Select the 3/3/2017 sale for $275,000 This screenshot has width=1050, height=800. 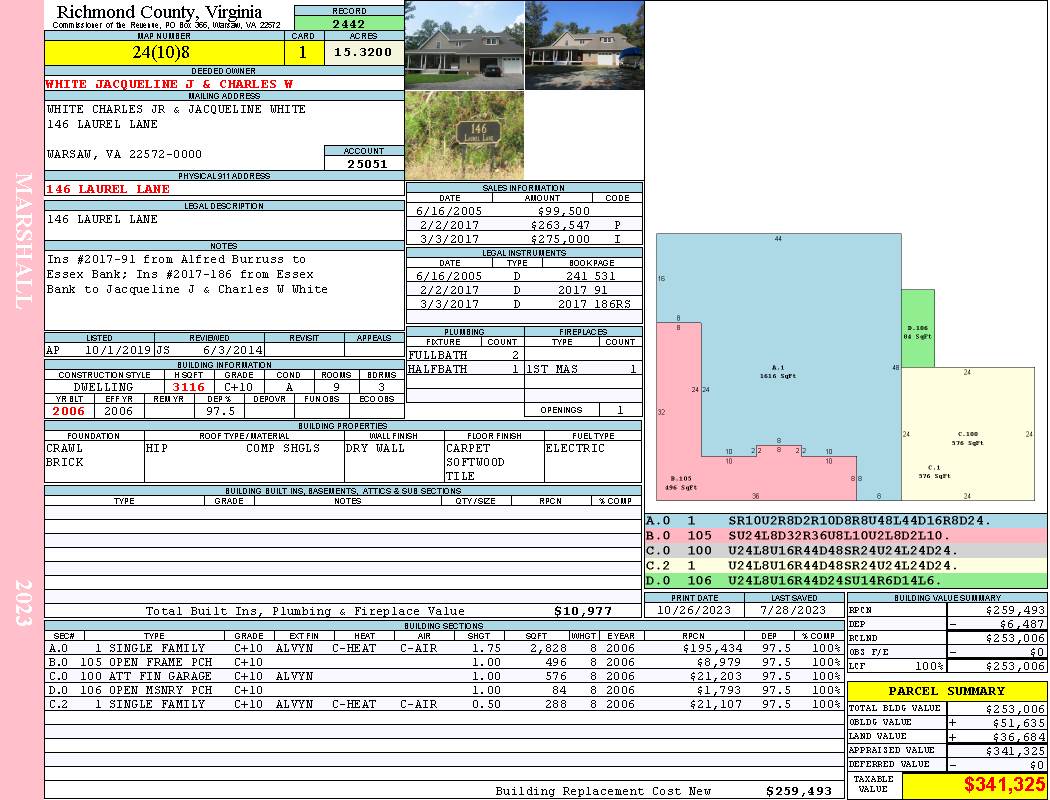[524, 239]
